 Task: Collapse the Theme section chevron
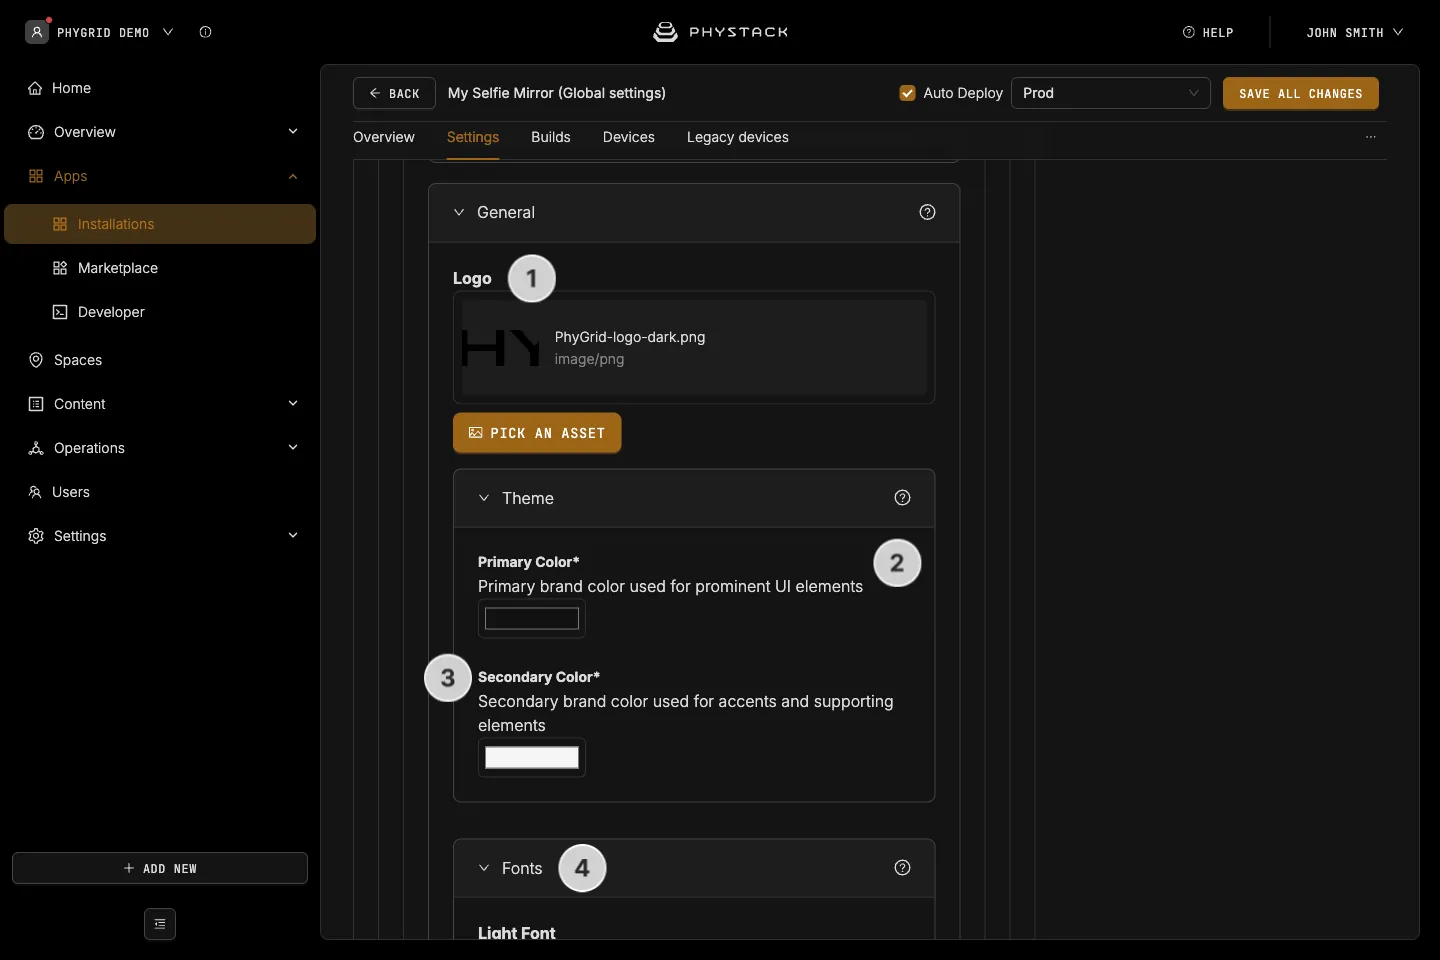point(484,498)
